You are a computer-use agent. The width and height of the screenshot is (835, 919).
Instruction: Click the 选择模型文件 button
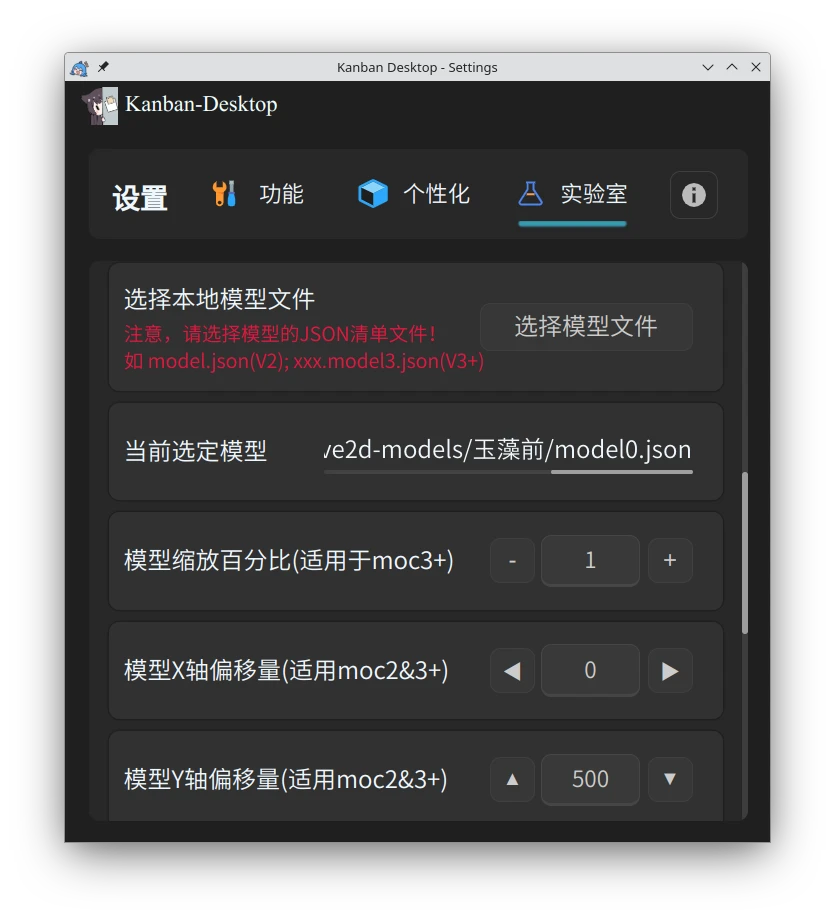click(x=586, y=326)
